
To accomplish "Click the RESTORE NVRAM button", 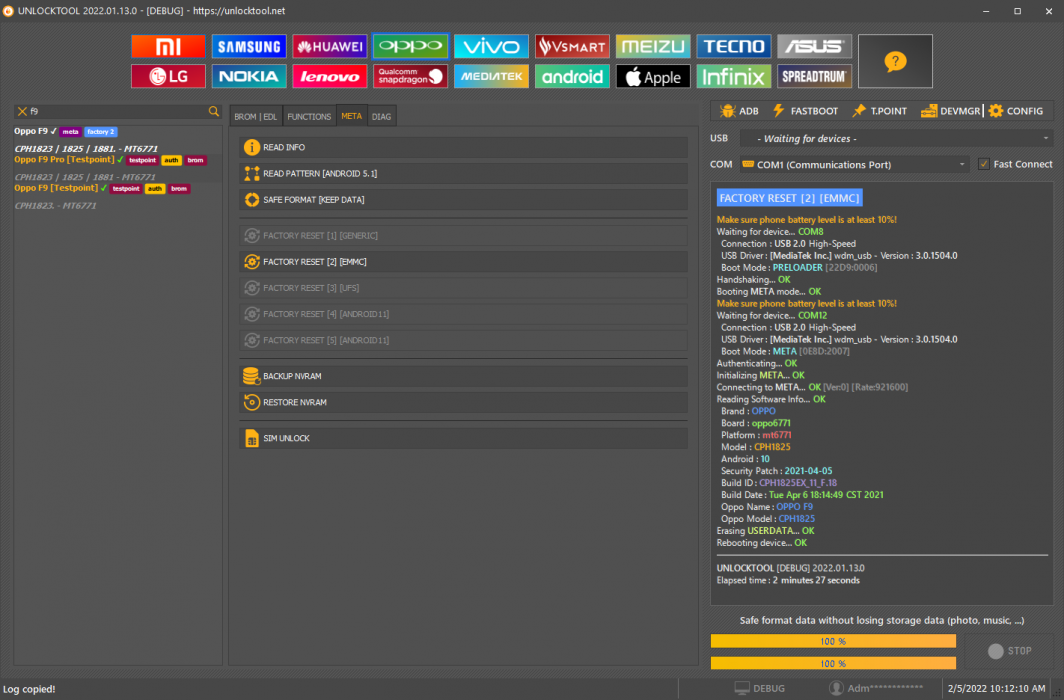I will click(x=463, y=402).
